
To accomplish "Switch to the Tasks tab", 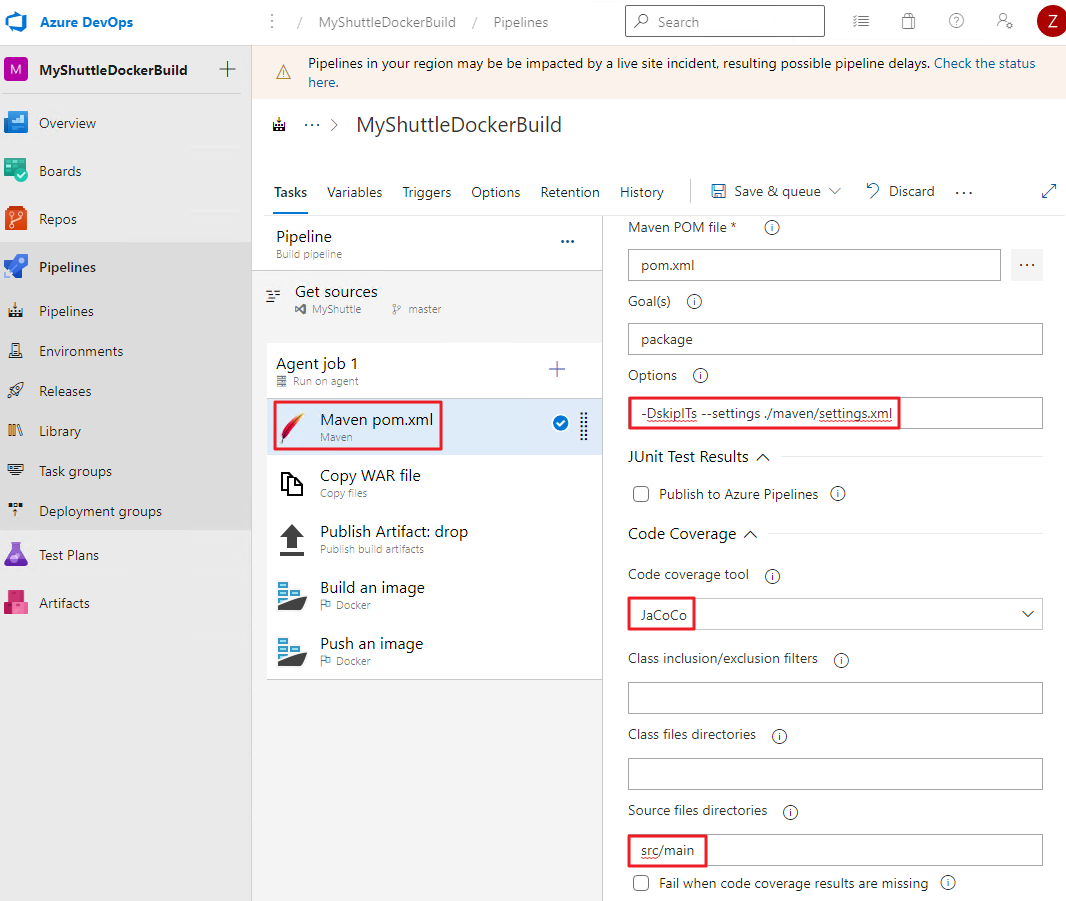I will click(x=290, y=192).
